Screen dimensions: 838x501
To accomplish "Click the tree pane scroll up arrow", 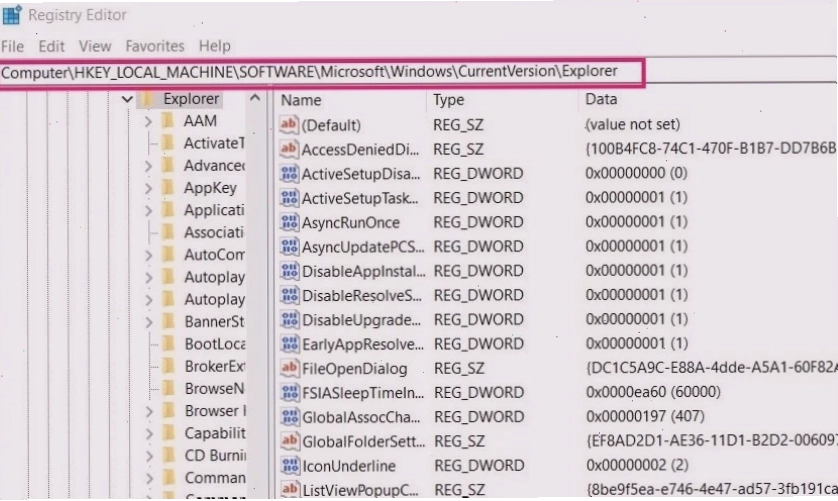I will point(255,98).
